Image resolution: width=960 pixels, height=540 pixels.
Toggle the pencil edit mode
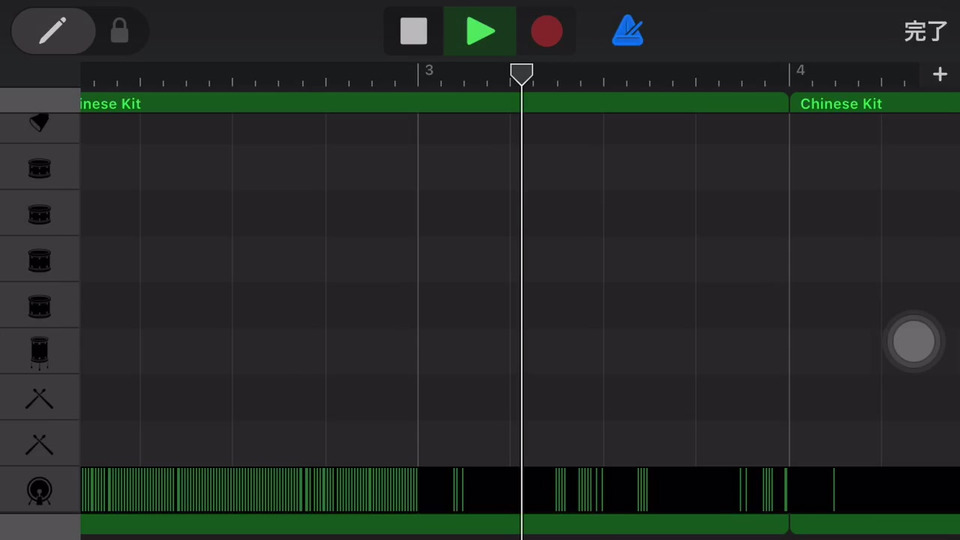pyautogui.click(x=53, y=31)
